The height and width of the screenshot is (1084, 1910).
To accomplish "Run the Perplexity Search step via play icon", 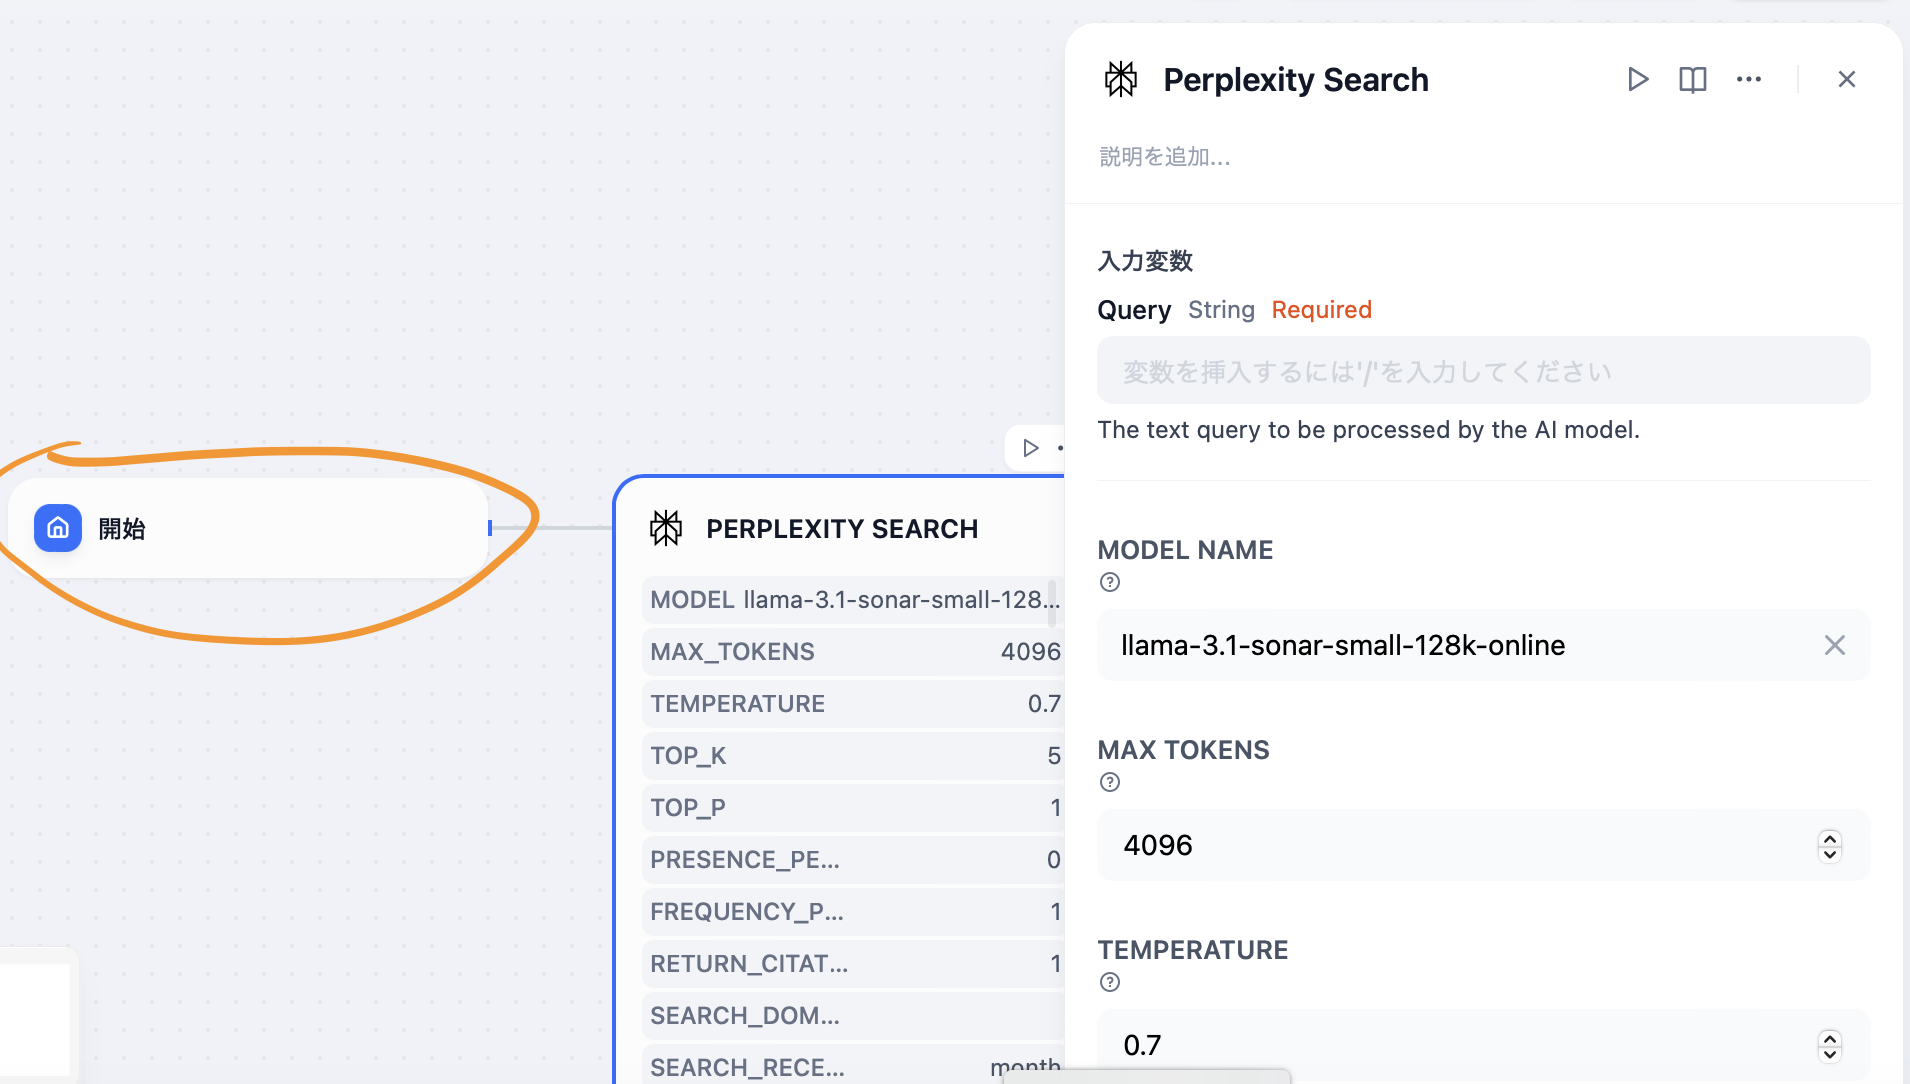I will point(1637,79).
